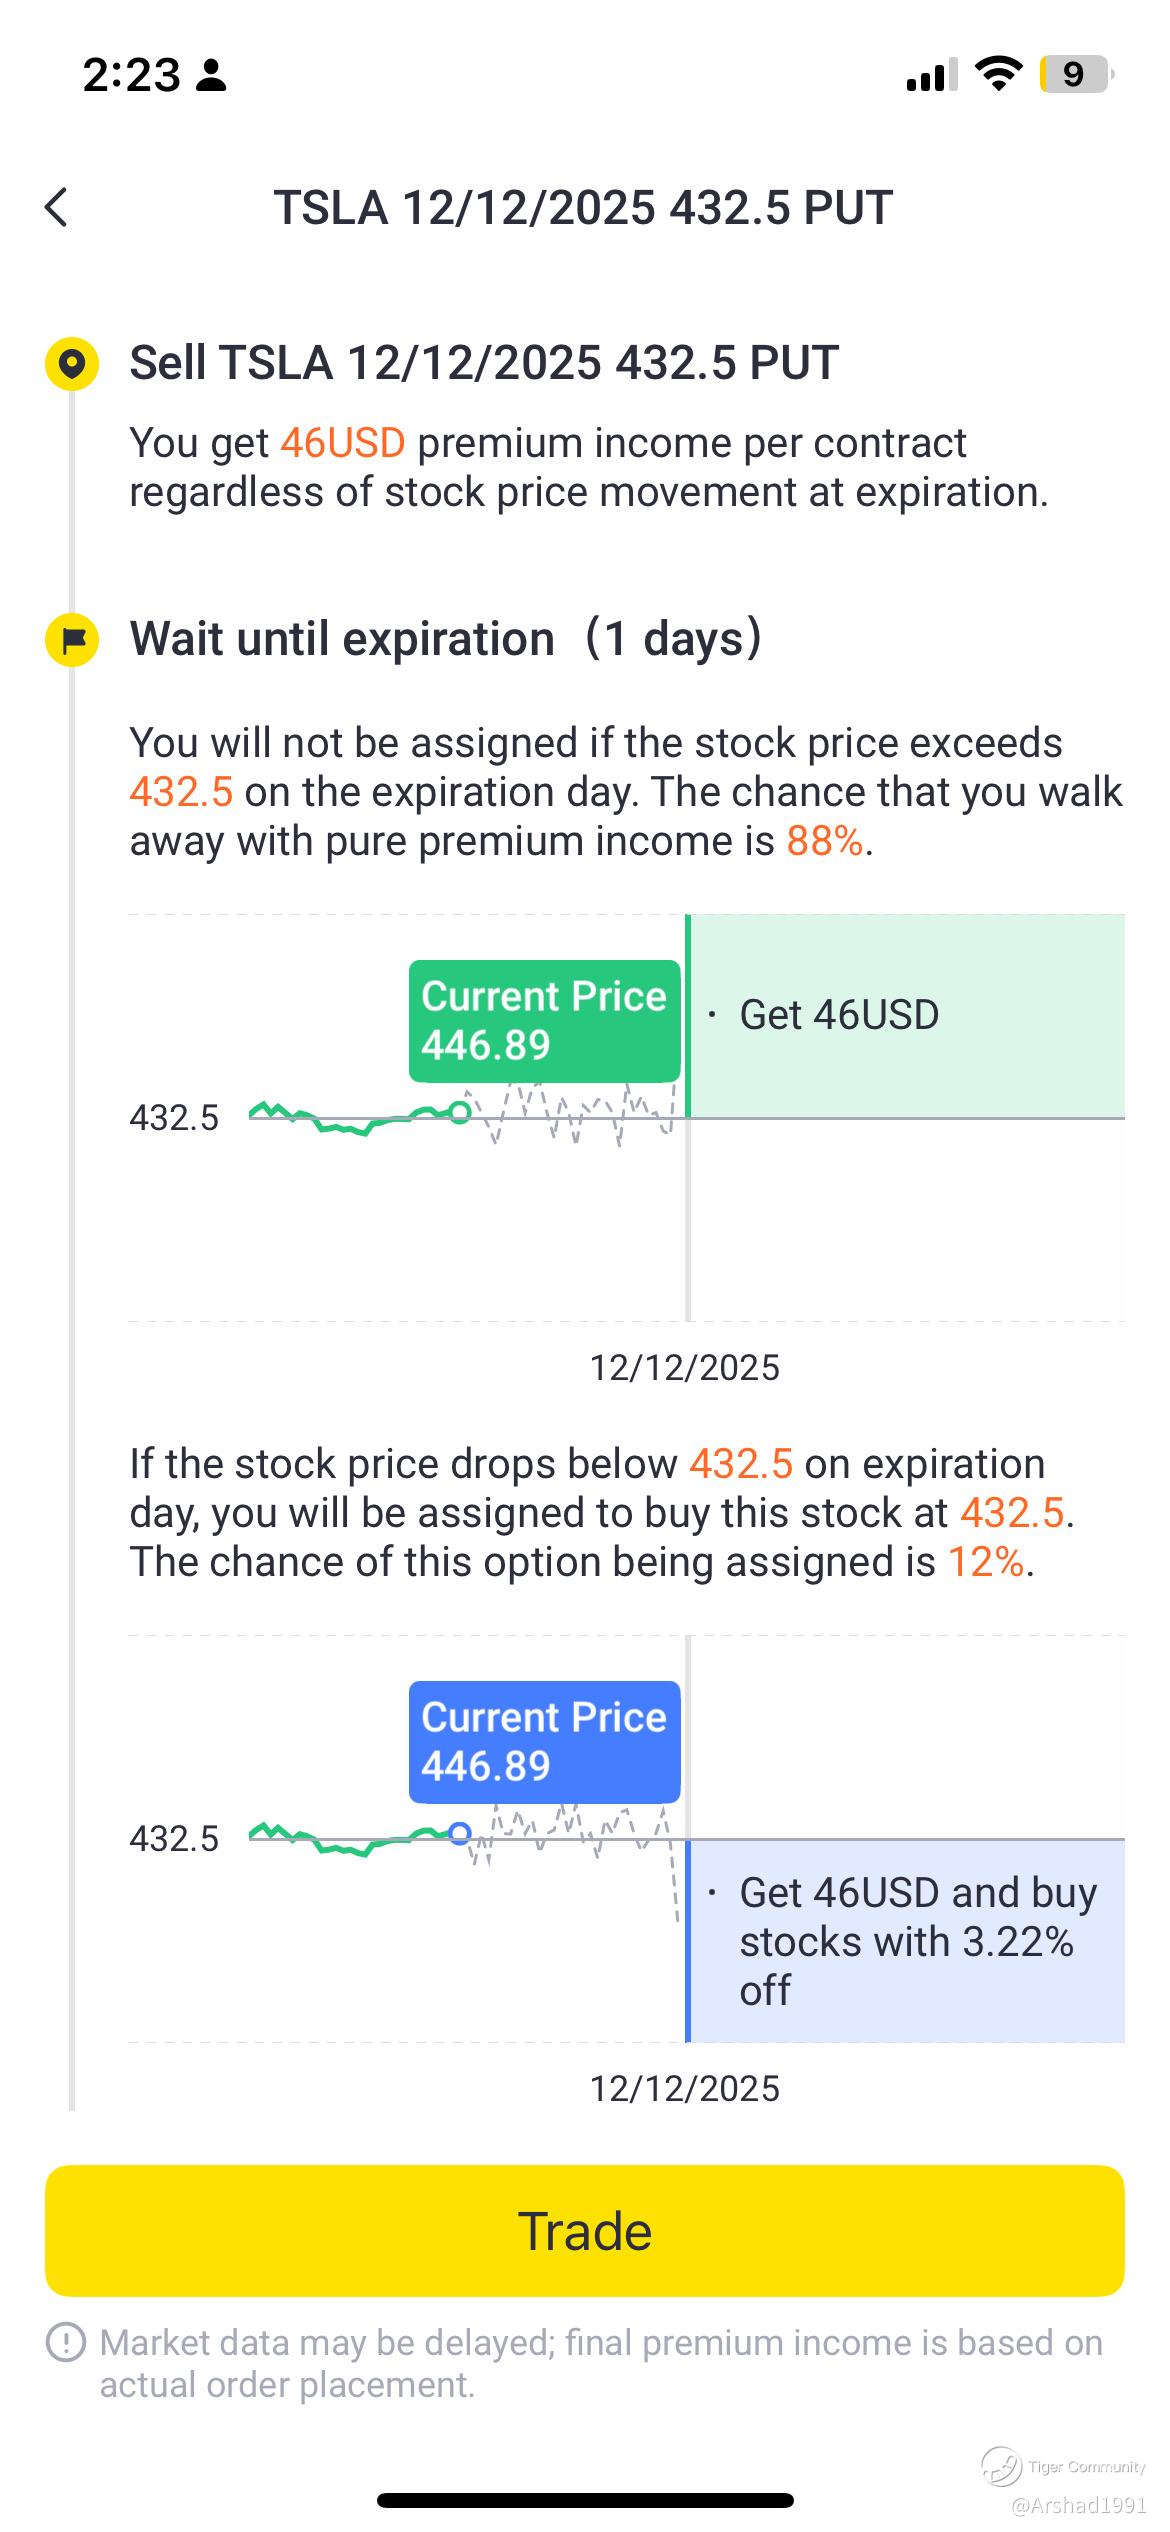Tap the green "Get 46USD" outcome area

click(906, 1016)
